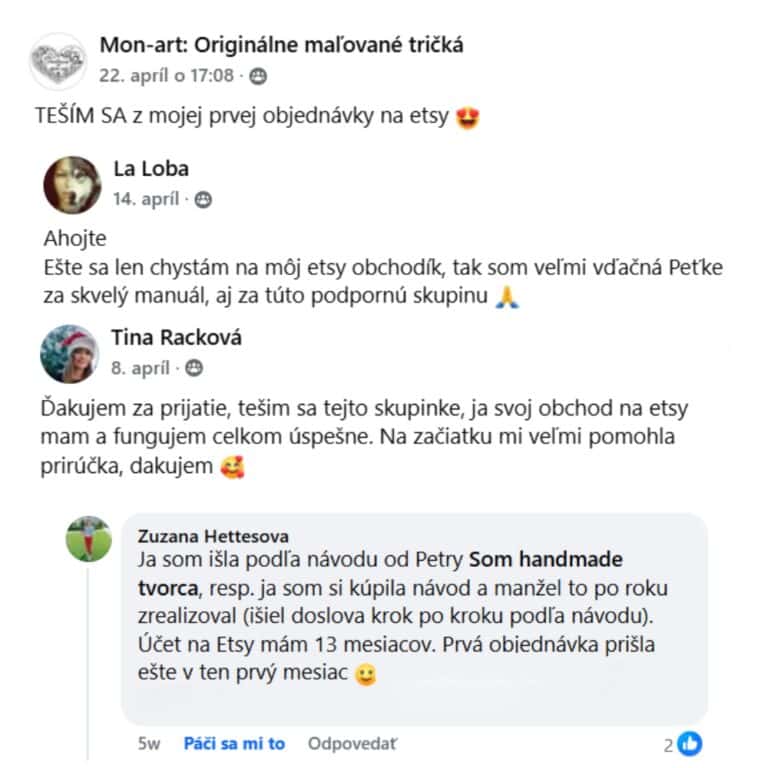Click the 22. apríl o 17:08 timestamp

(x=167, y=76)
